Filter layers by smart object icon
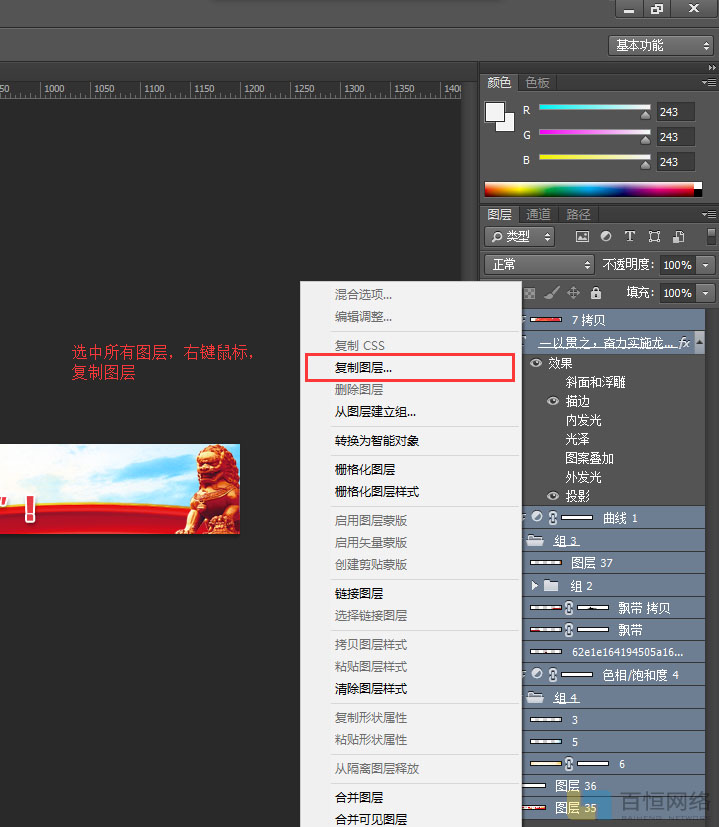The height and width of the screenshot is (827, 719). coord(678,237)
